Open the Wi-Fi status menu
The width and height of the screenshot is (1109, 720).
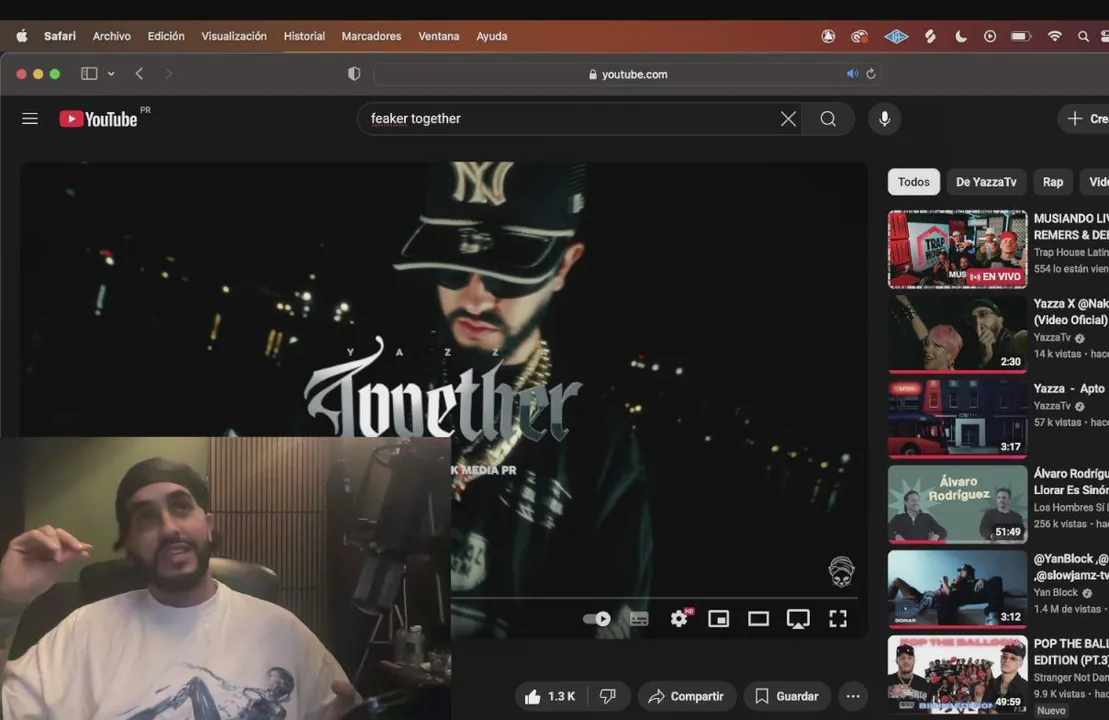(1055, 36)
